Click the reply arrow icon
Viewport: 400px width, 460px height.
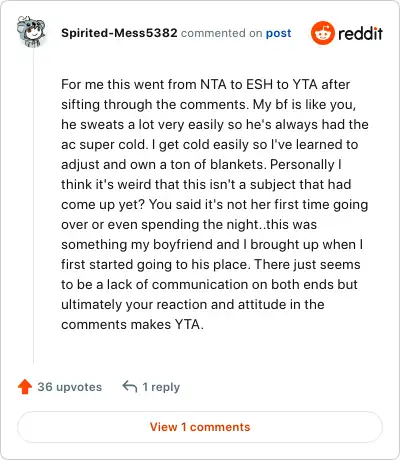tap(130, 387)
